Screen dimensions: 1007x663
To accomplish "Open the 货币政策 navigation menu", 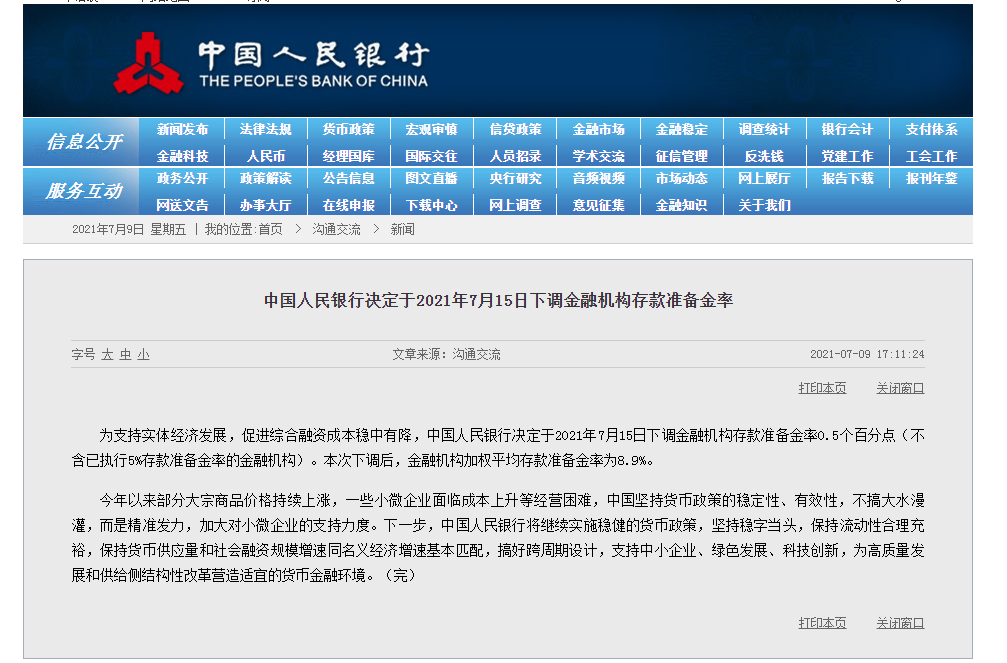I will pos(348,129).
